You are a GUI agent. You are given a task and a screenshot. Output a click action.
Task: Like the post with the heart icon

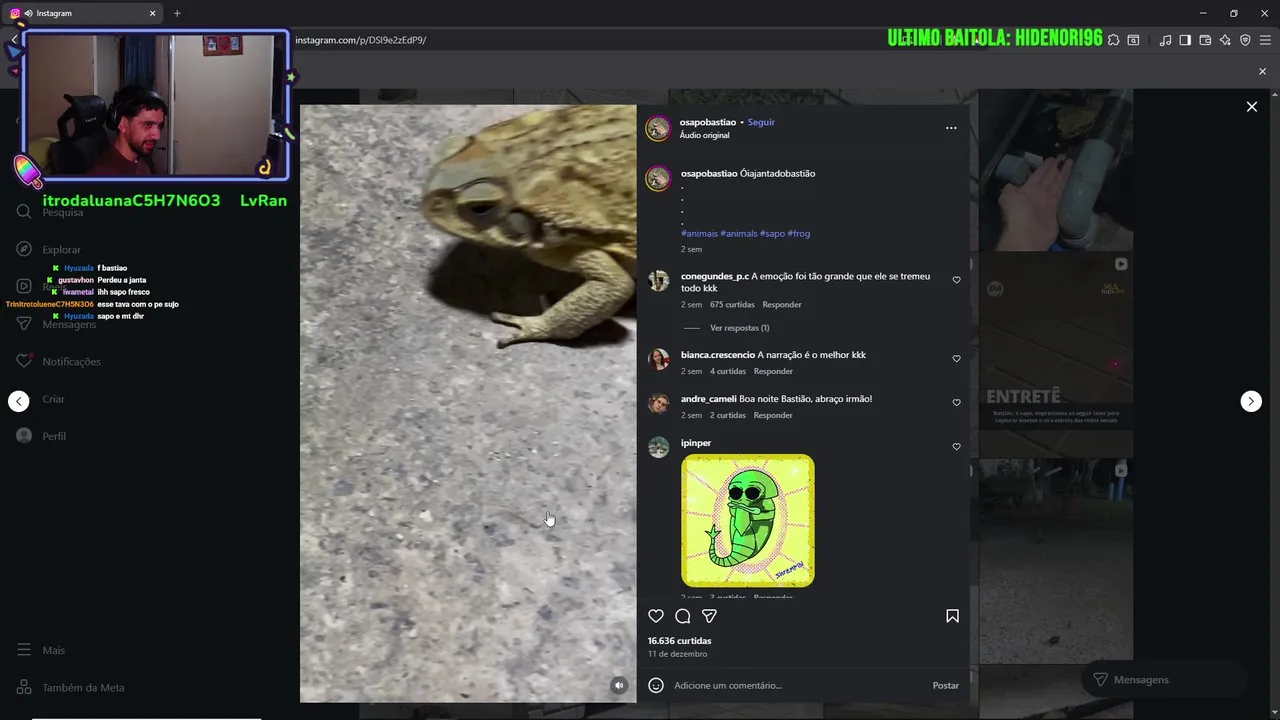(656, 616)
